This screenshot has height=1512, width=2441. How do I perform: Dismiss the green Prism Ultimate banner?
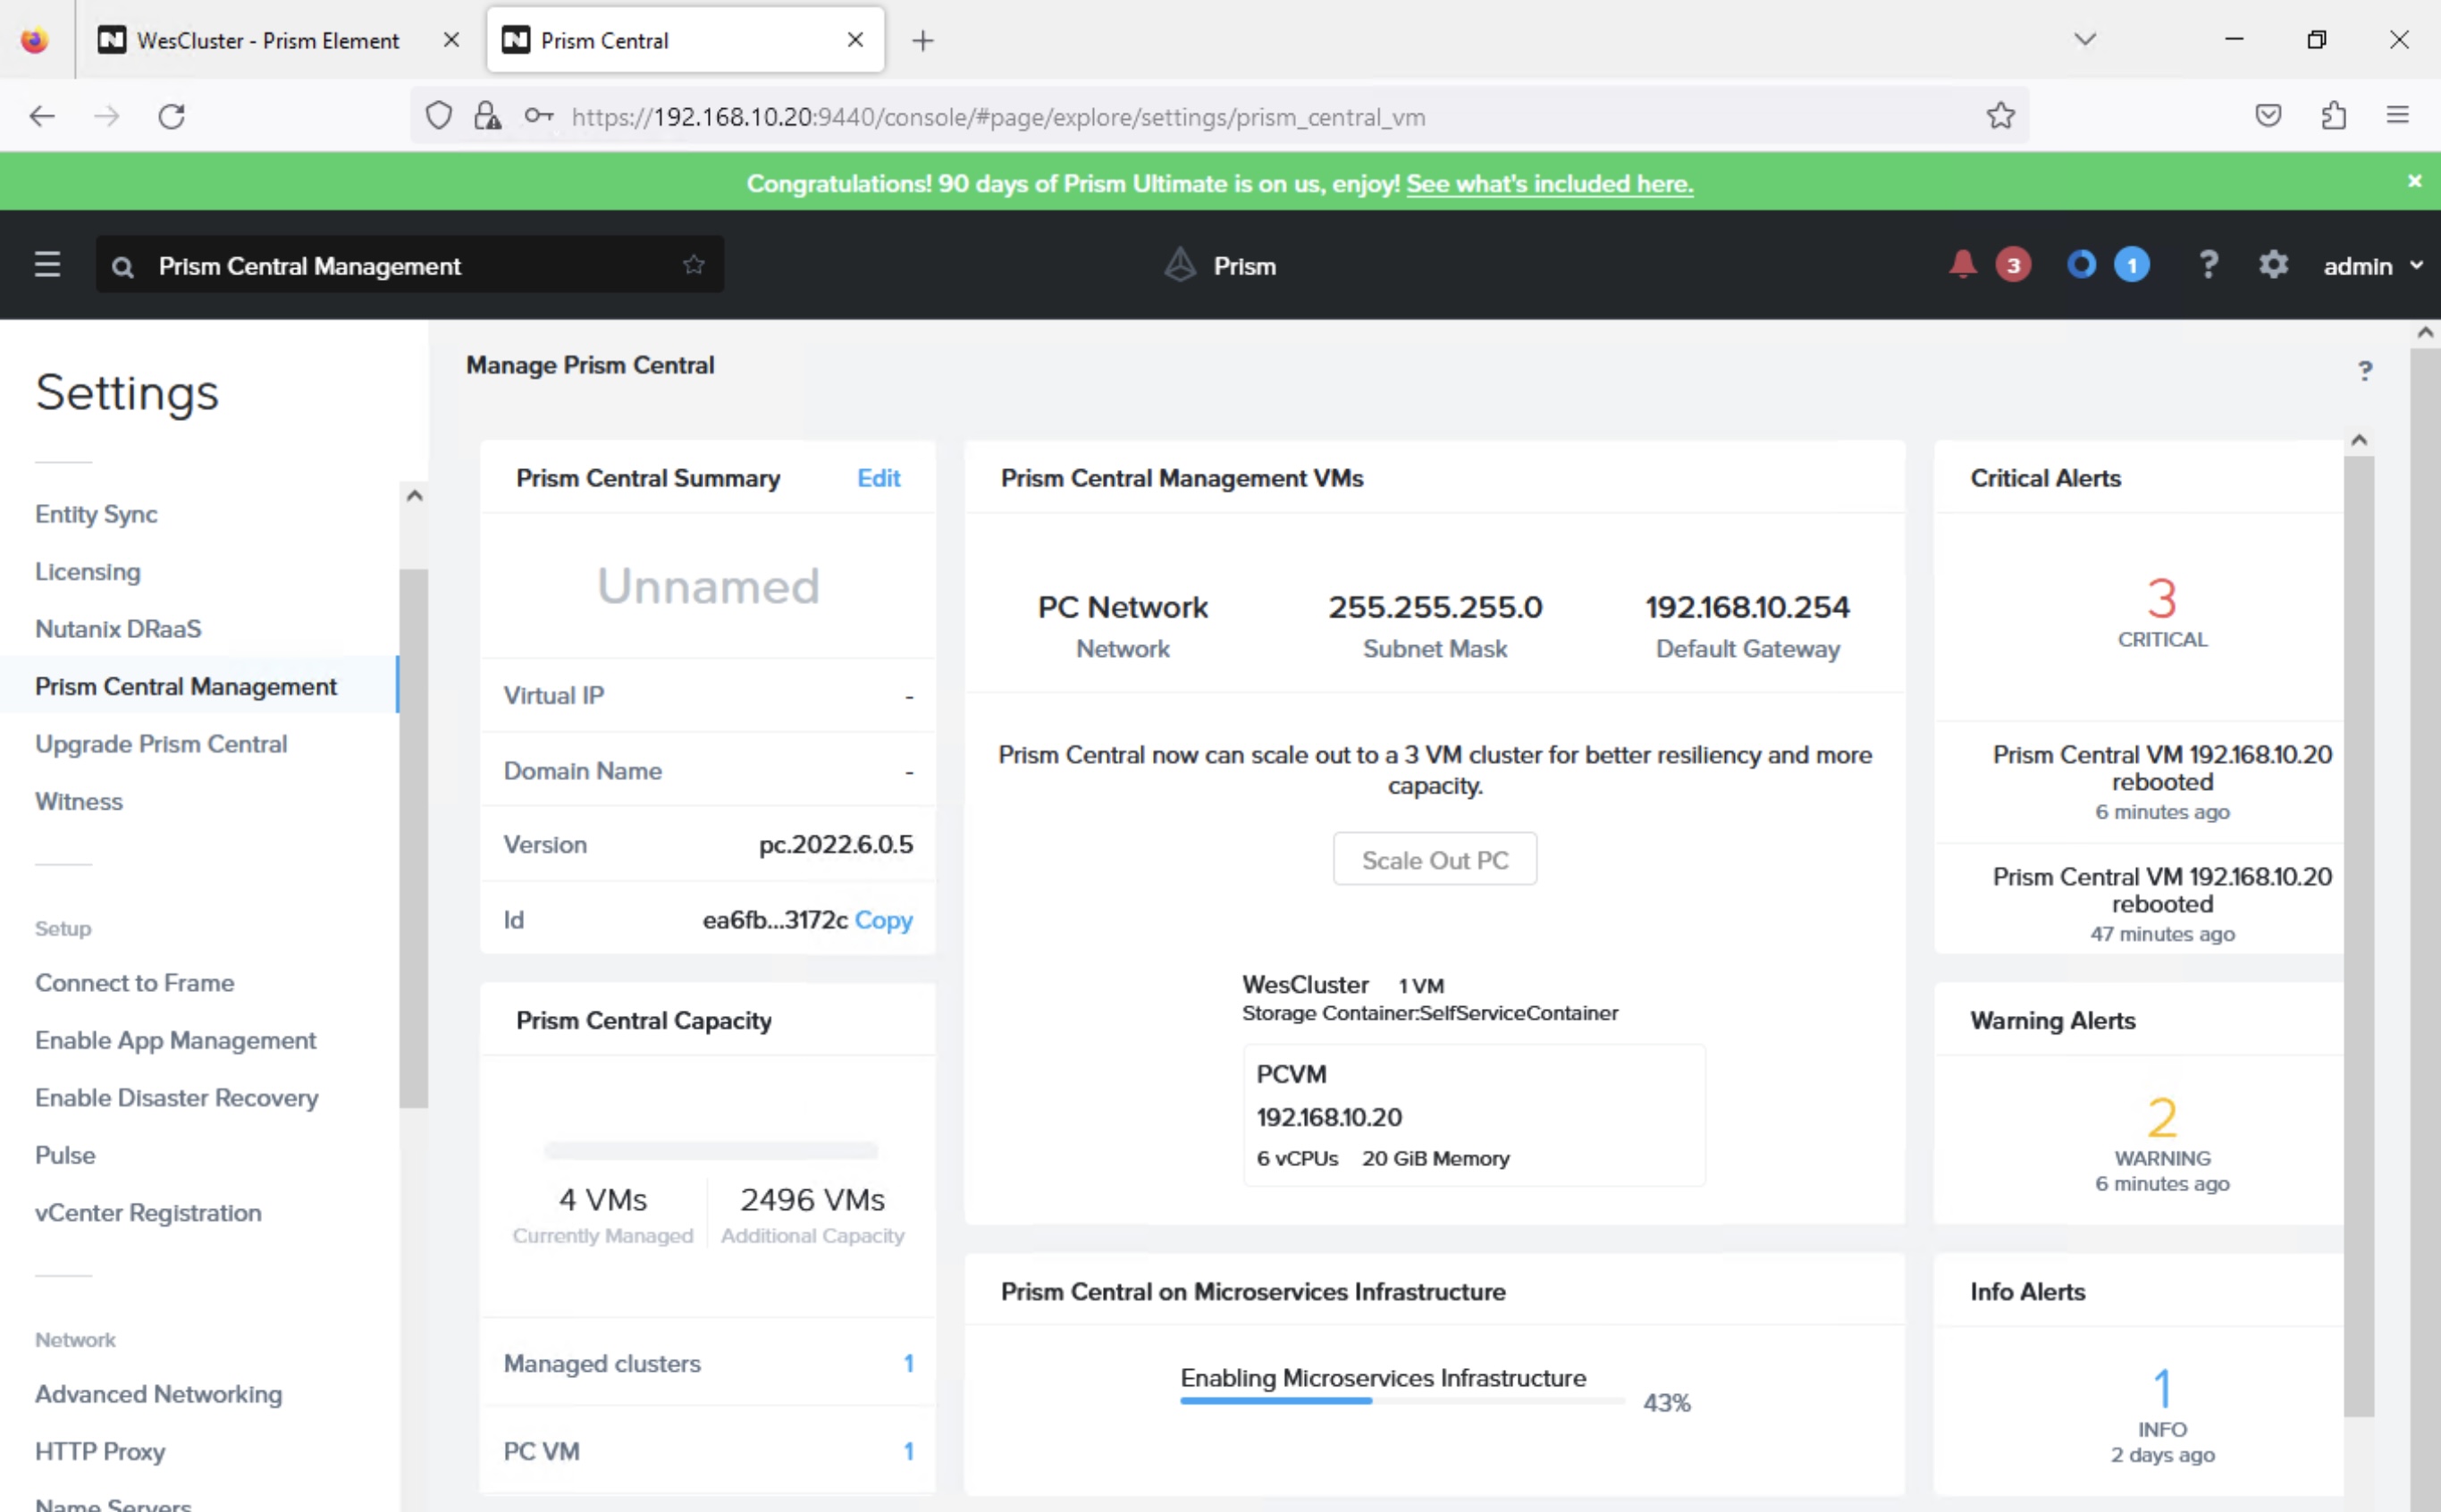tap(2414, 181)
